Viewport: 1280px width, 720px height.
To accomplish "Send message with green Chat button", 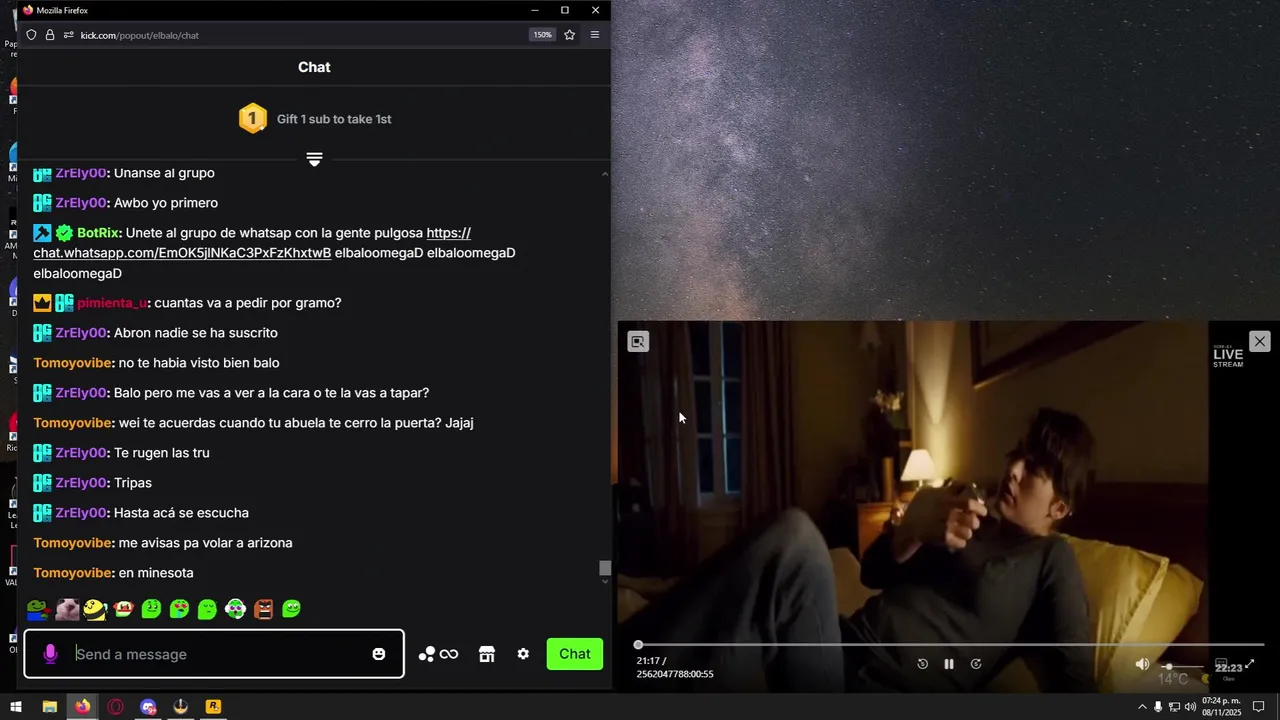I will (575, 654).
